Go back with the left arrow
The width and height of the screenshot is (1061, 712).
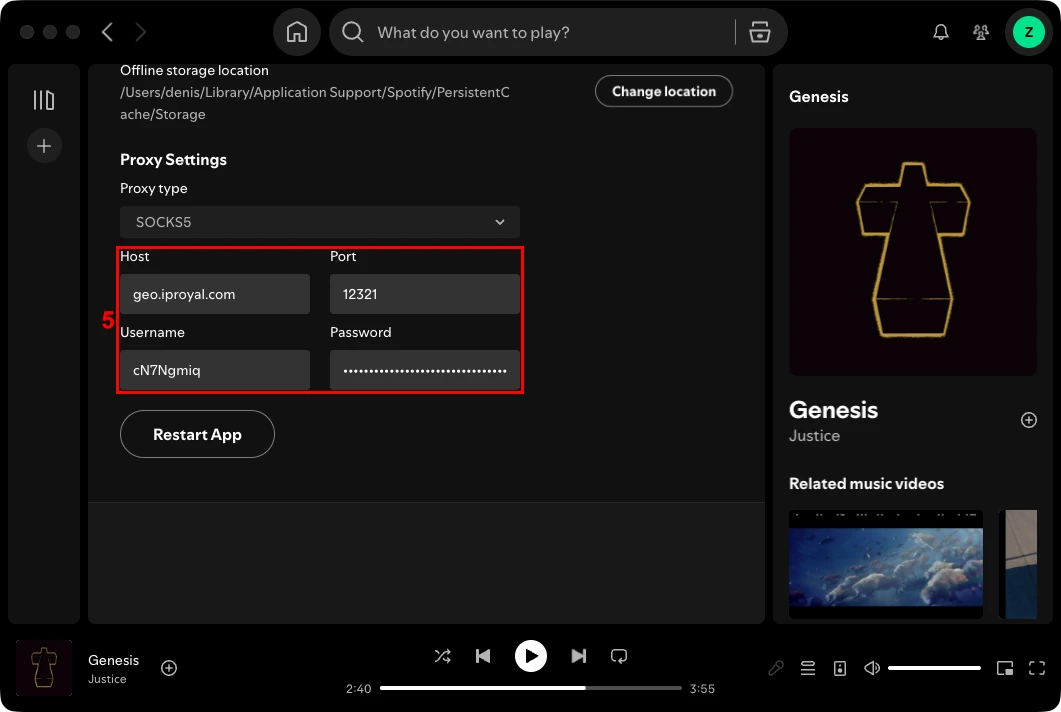tap(107, 32)
